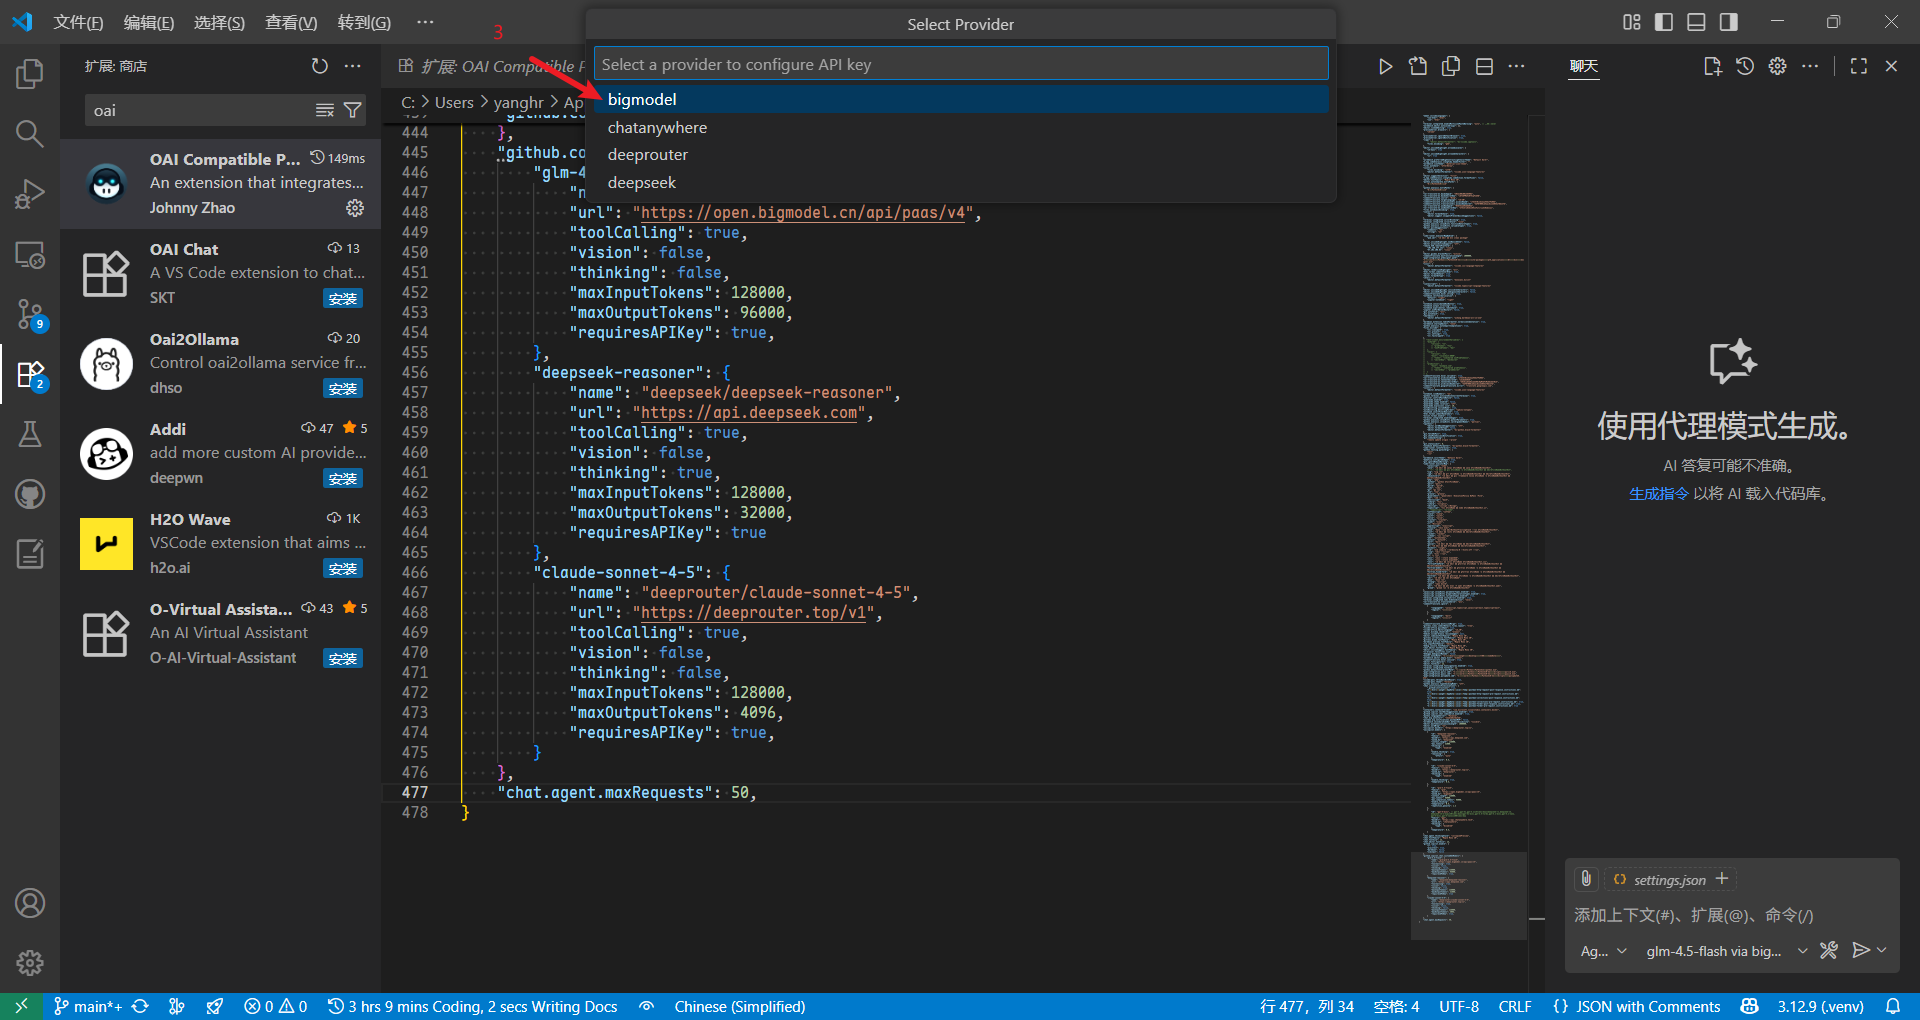Expand the send options chevron

click(1882, 950)
